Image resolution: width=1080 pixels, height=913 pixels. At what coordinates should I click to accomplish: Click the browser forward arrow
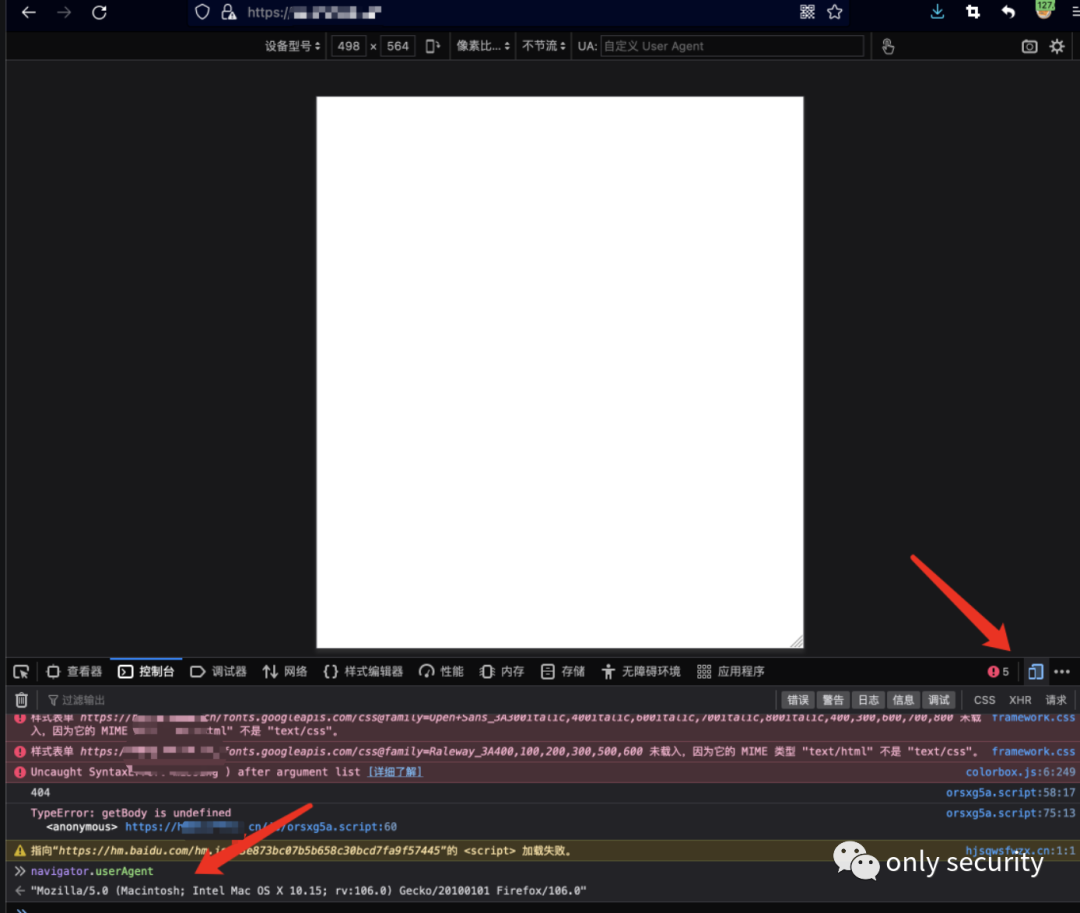64,12
